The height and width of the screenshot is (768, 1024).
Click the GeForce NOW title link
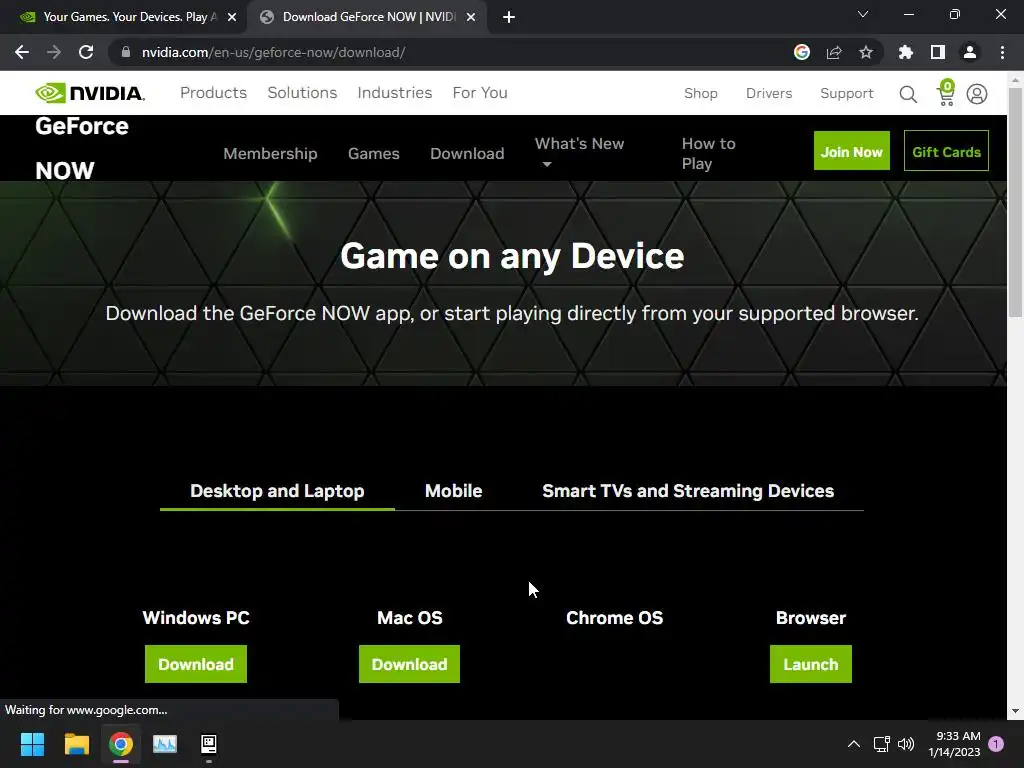tap(82, 148)
